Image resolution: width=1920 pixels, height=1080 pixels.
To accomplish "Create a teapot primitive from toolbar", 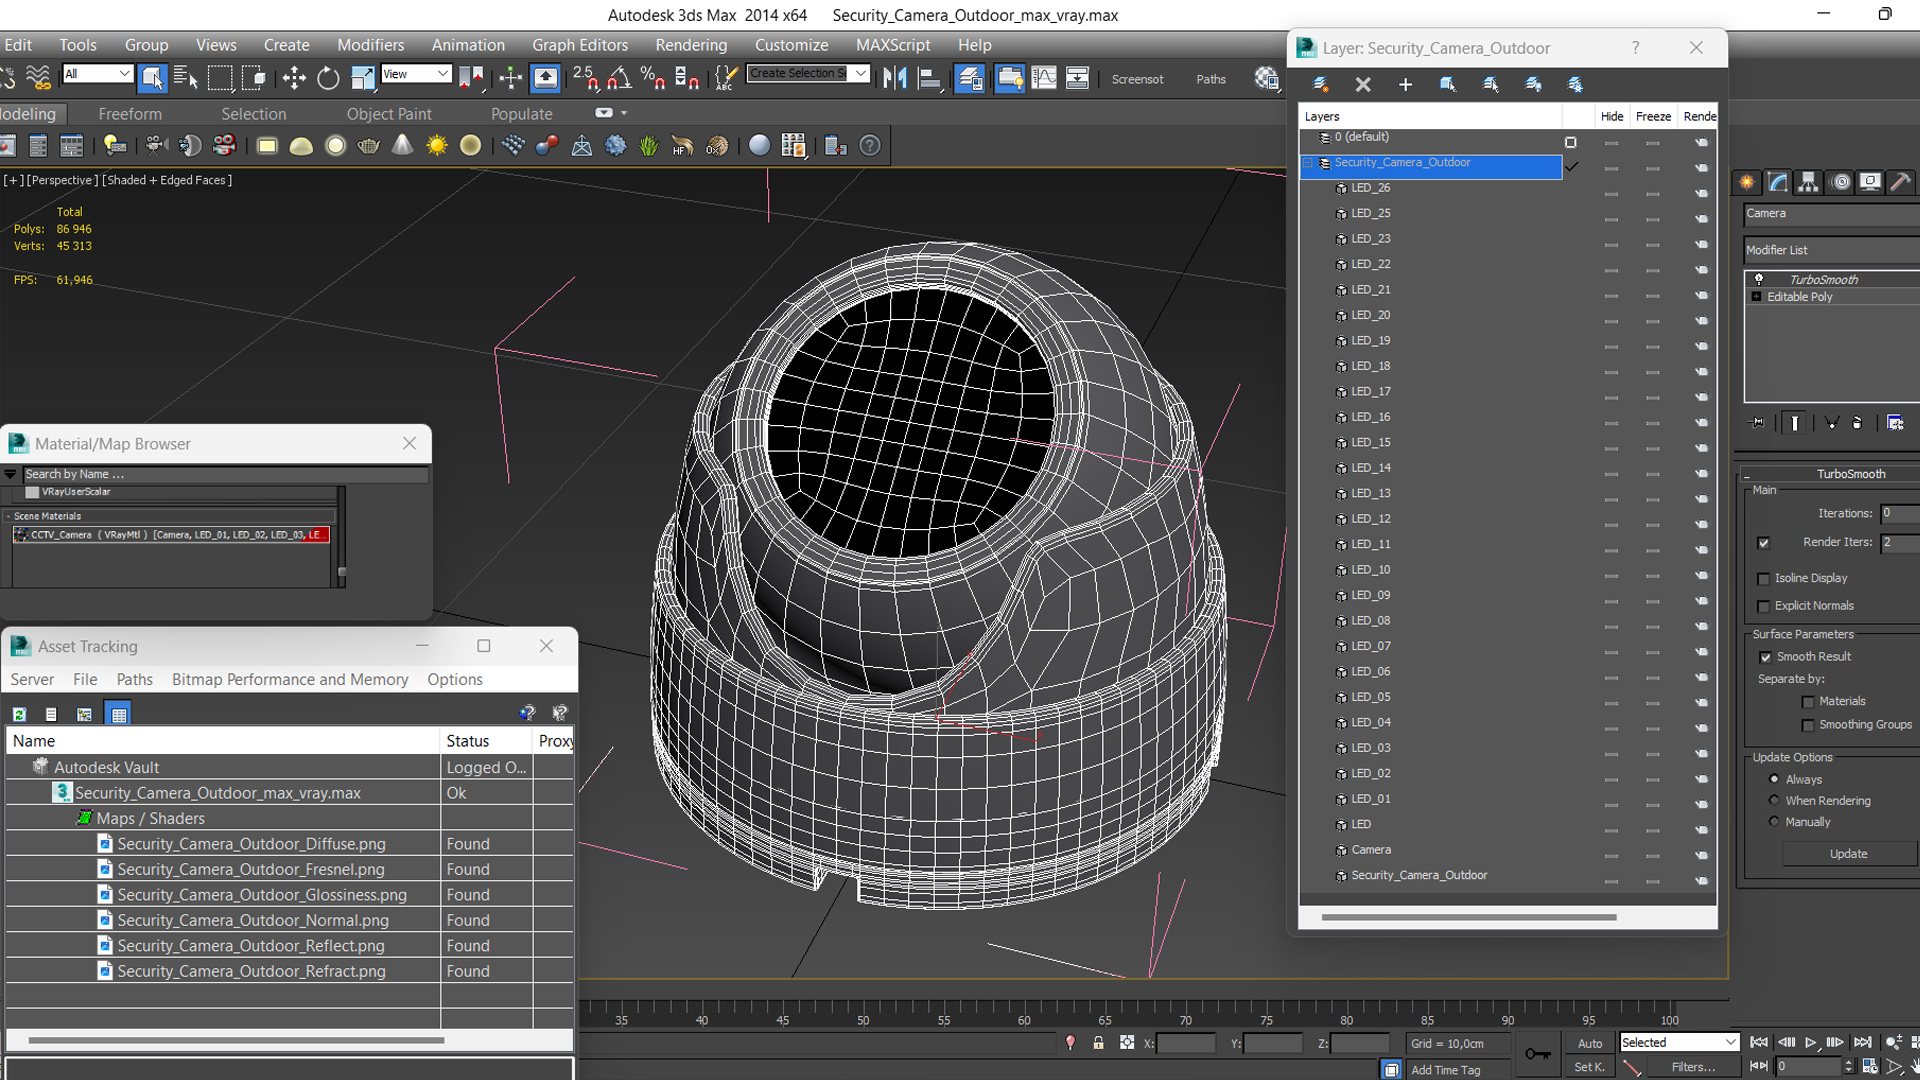I will (369, 146).
